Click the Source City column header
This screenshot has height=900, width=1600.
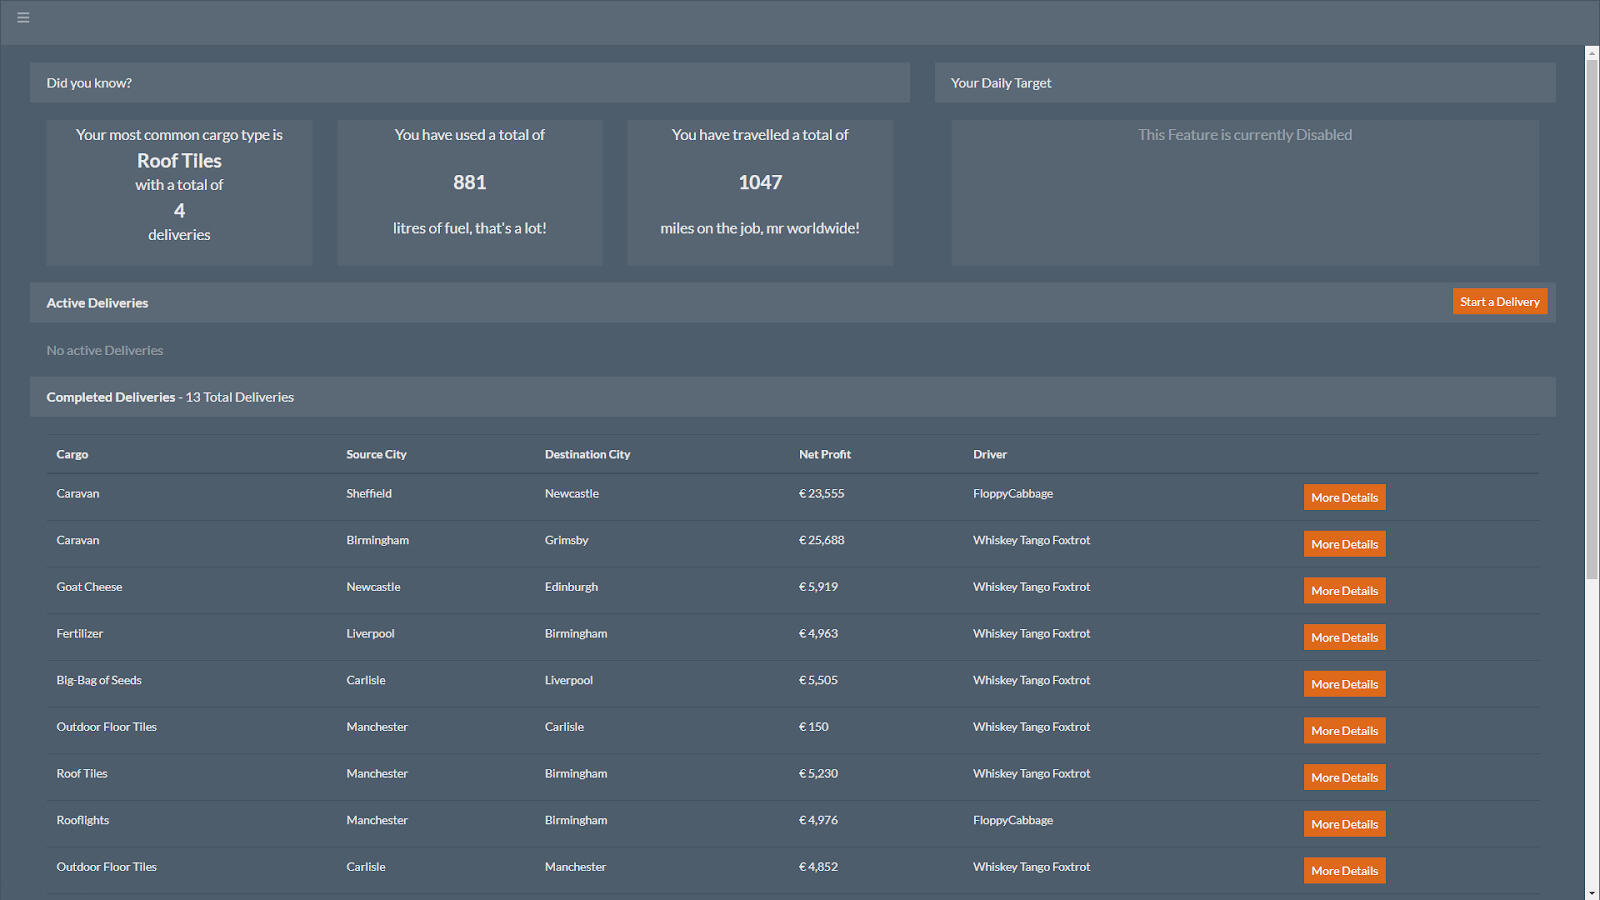pos(376,455)
